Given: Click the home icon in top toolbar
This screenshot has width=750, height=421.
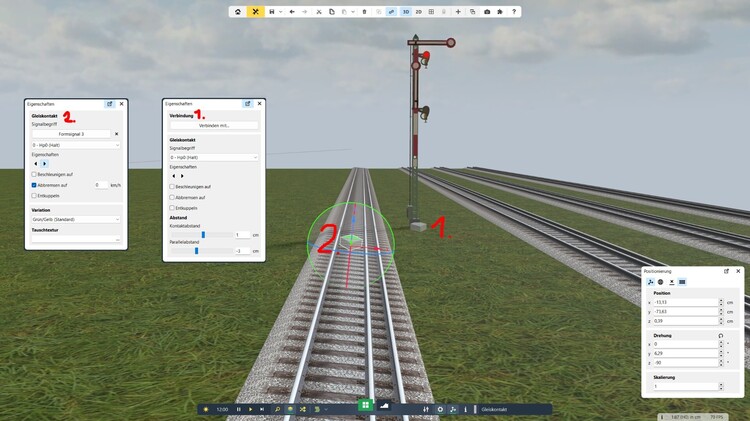Looking at the screenshot, I should (238, 12).
